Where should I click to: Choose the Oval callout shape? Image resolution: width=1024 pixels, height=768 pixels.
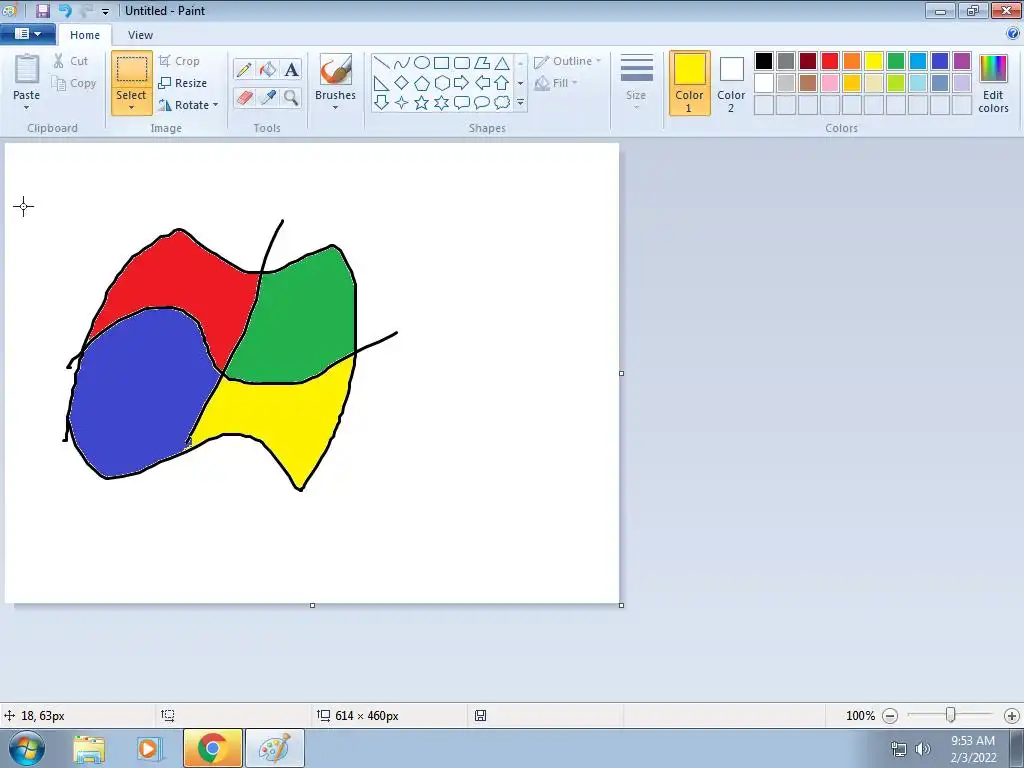482,103
